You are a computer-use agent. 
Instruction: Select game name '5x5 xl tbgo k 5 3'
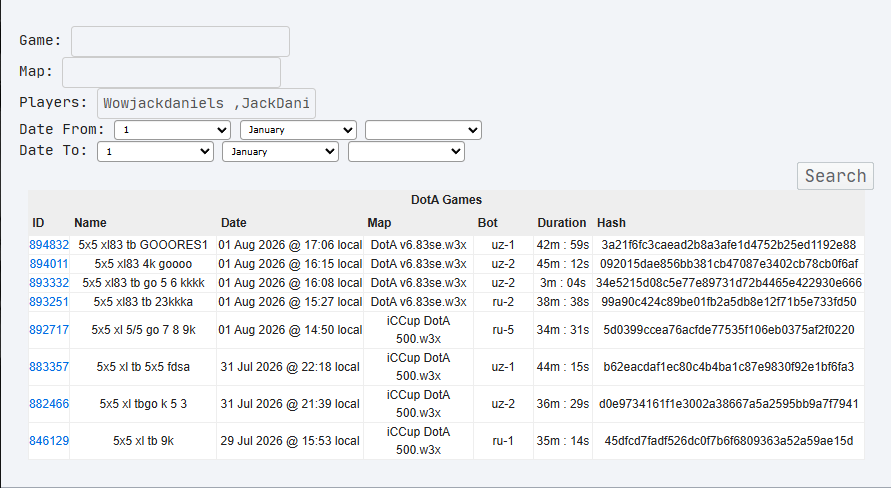(143, 404)
